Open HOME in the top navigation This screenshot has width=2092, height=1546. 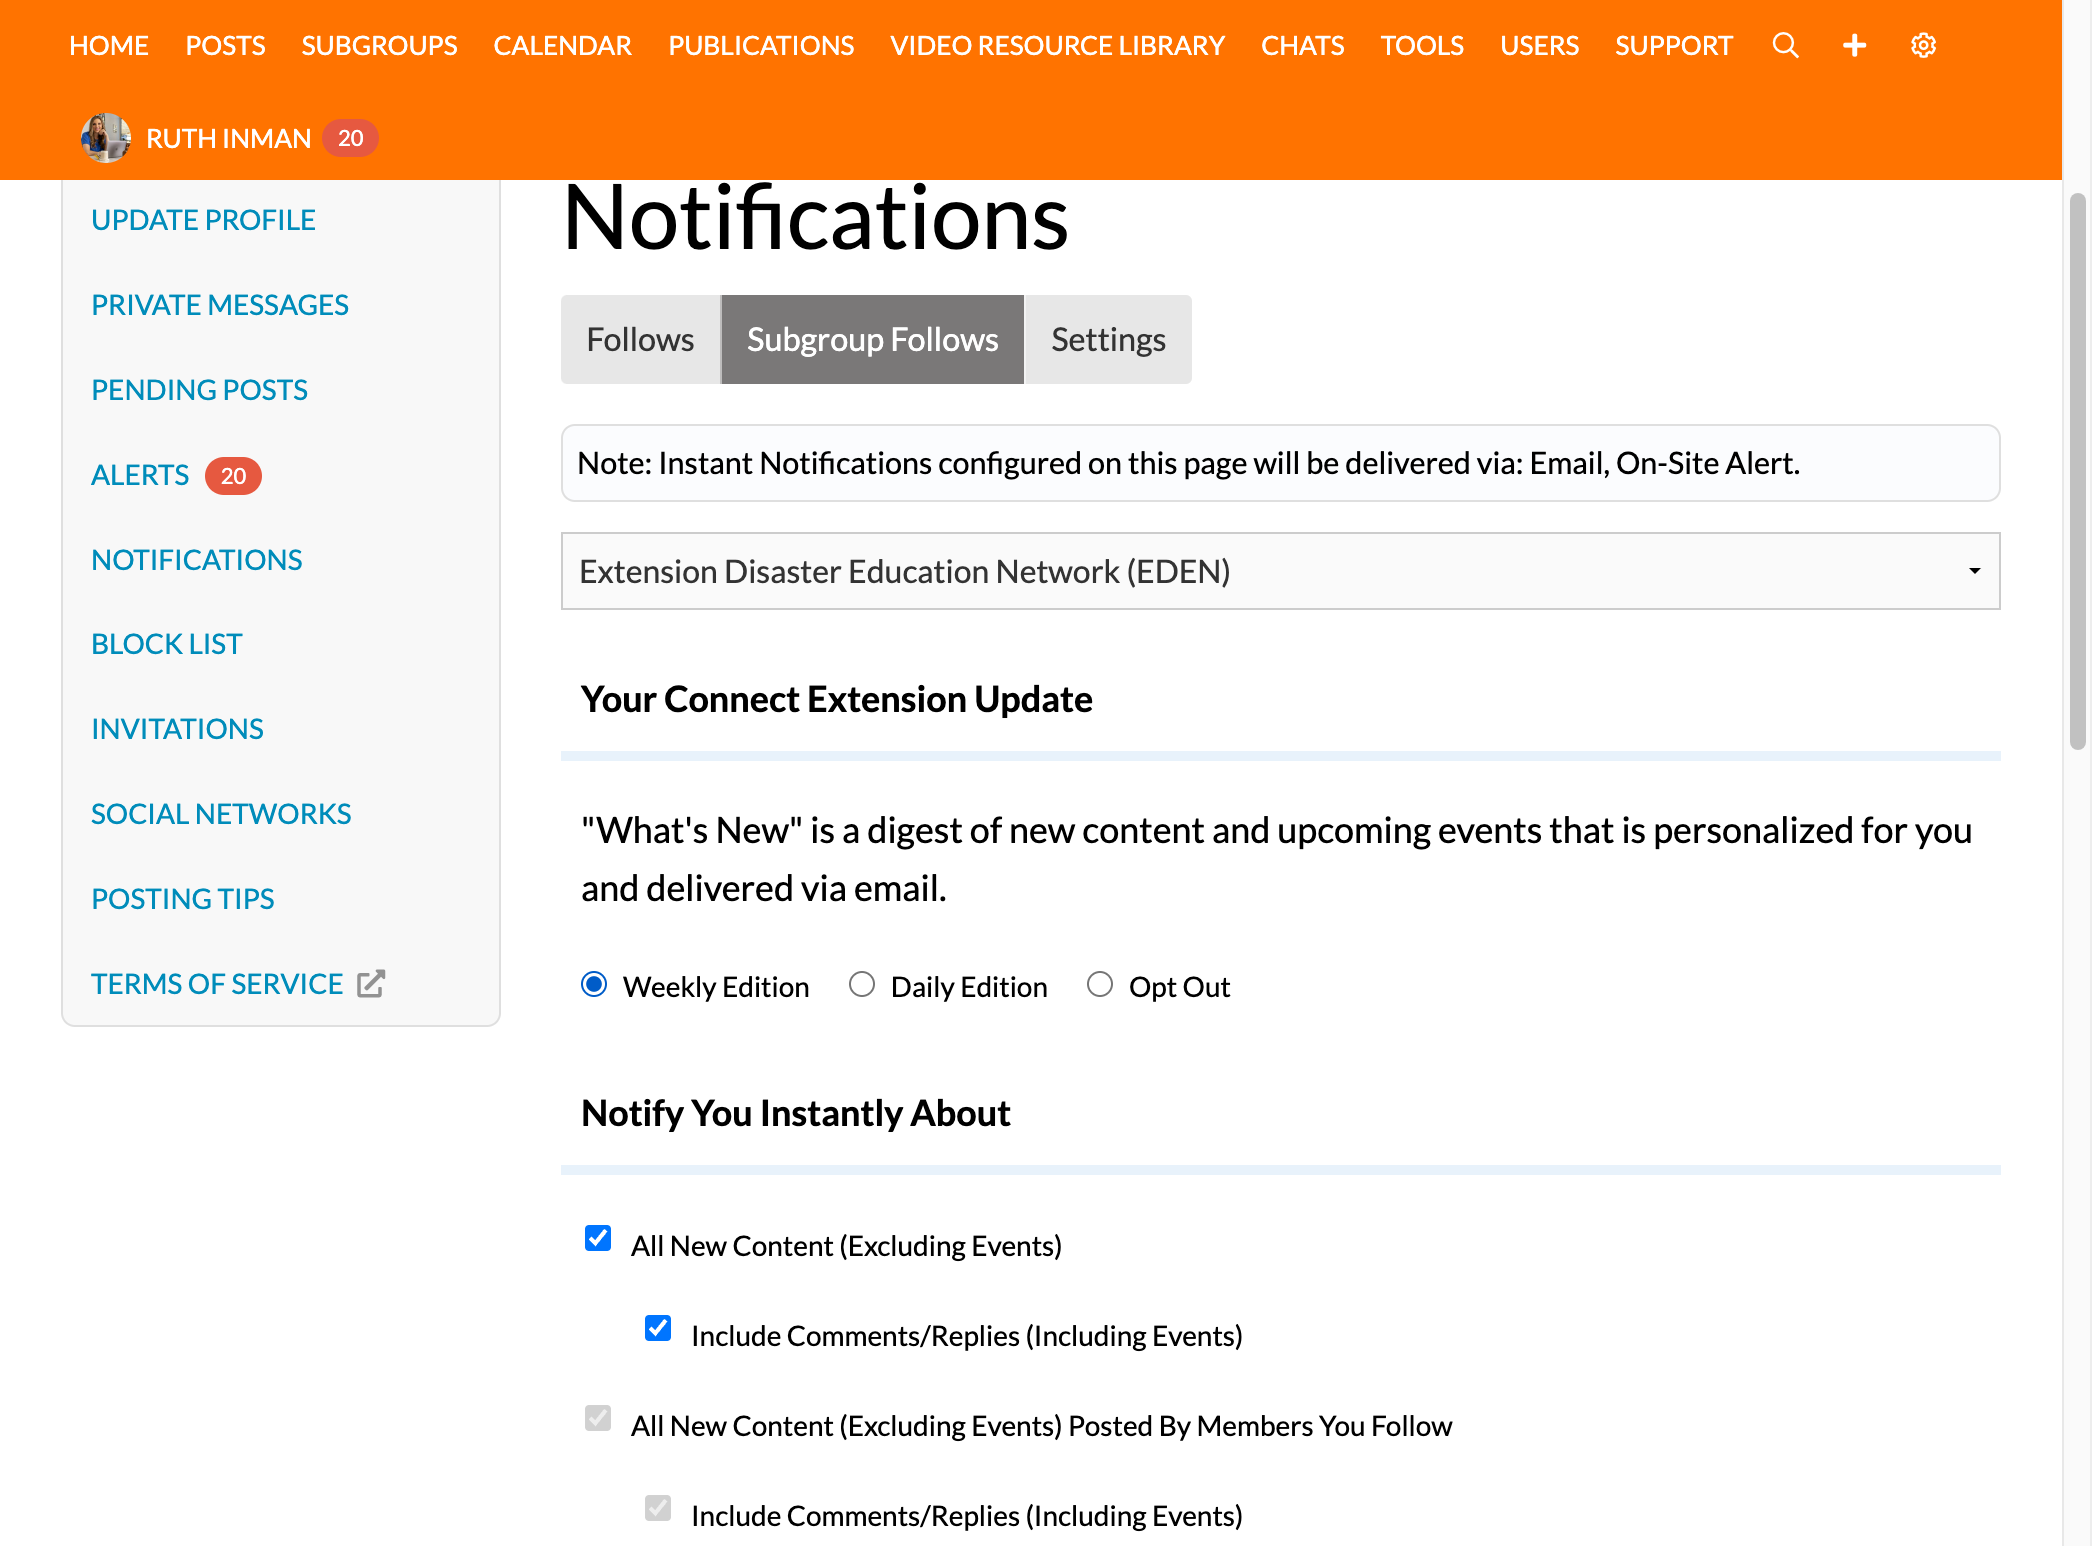pos(109,46)
